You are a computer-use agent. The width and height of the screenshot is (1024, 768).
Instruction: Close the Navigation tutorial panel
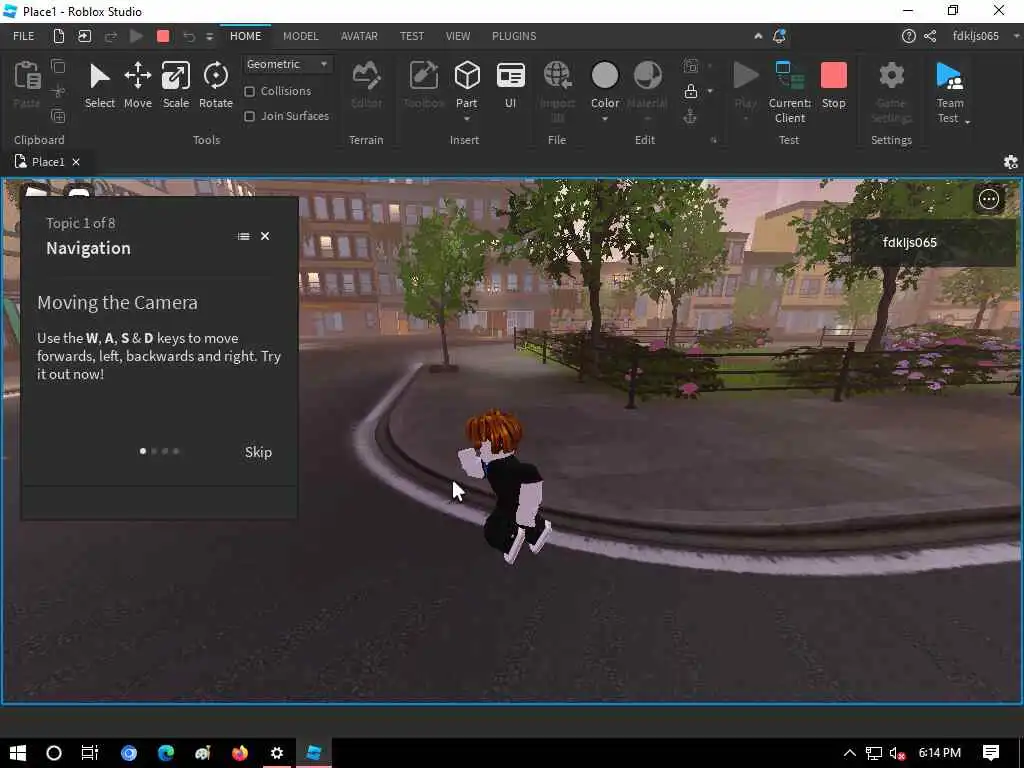click(x=265, y=236)
